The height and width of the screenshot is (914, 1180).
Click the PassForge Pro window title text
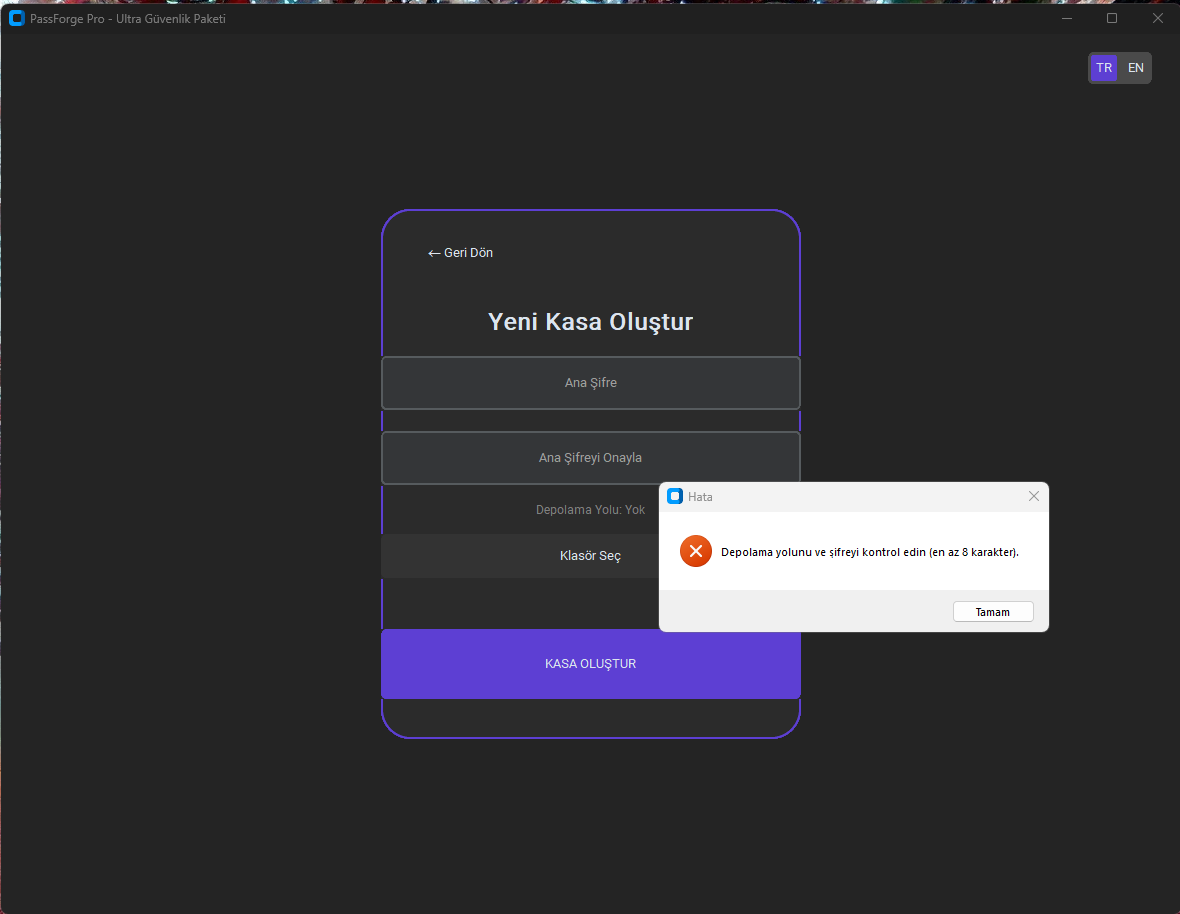pos(127,19)
